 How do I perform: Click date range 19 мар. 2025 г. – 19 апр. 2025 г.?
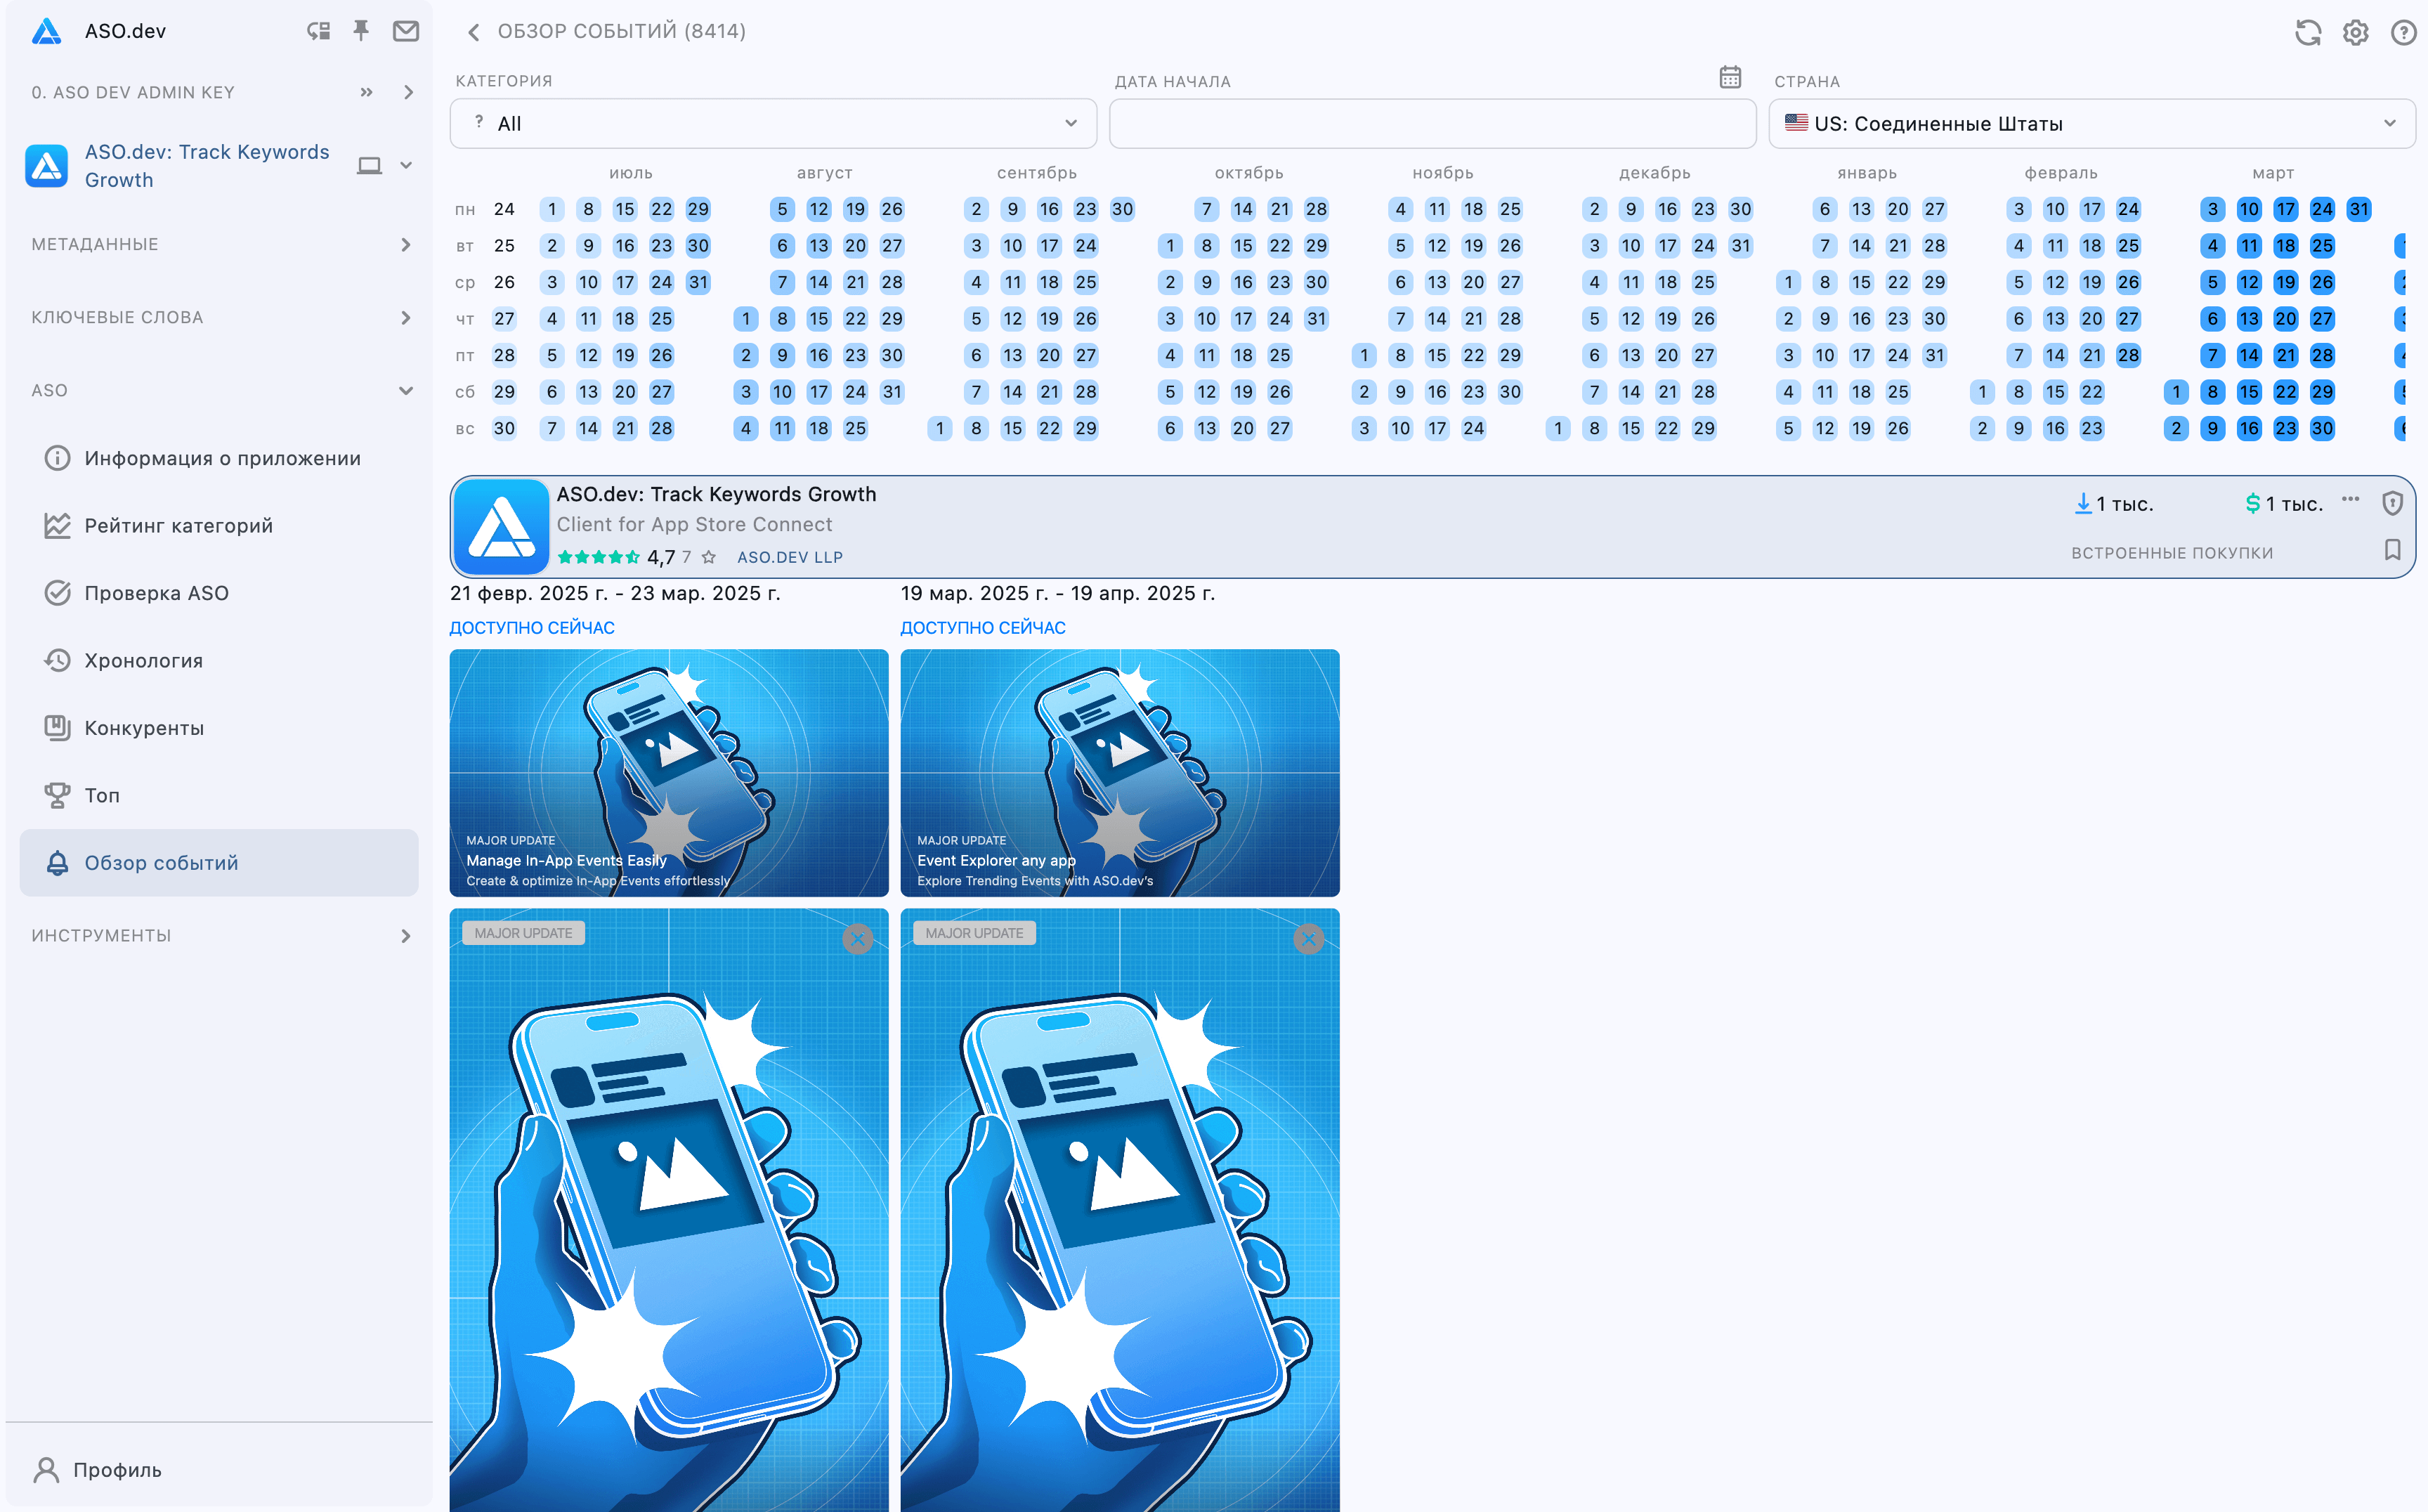tap(1058, 593)
